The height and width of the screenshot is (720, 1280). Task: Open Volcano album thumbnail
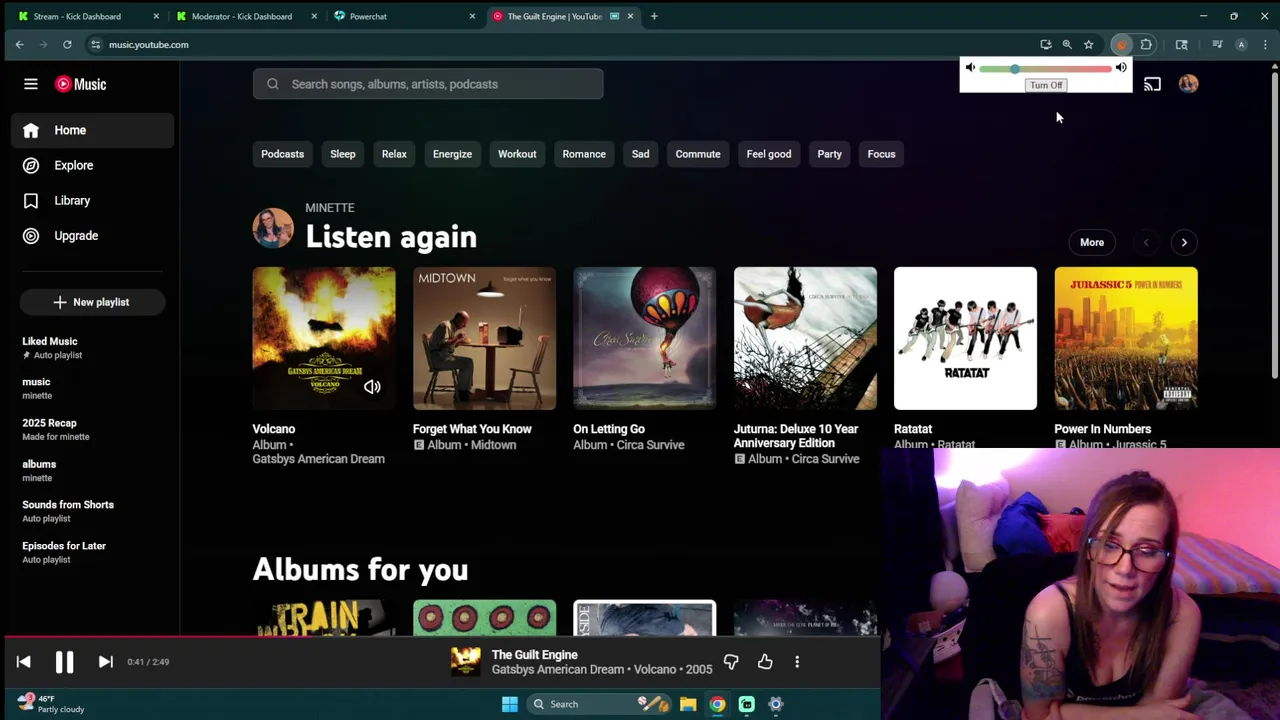click(324, 338)
